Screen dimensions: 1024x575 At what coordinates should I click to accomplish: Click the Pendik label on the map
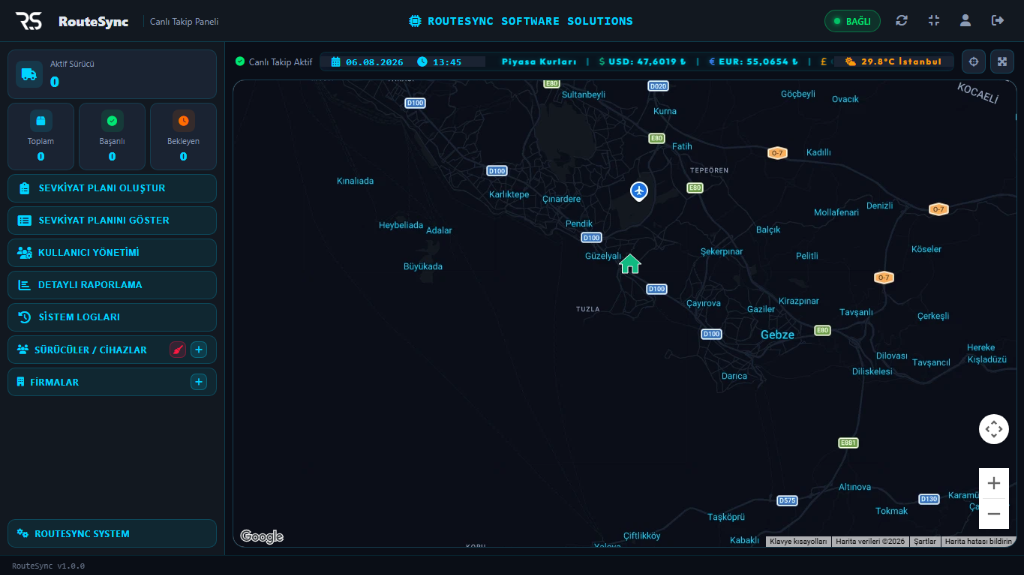(579, 223)
